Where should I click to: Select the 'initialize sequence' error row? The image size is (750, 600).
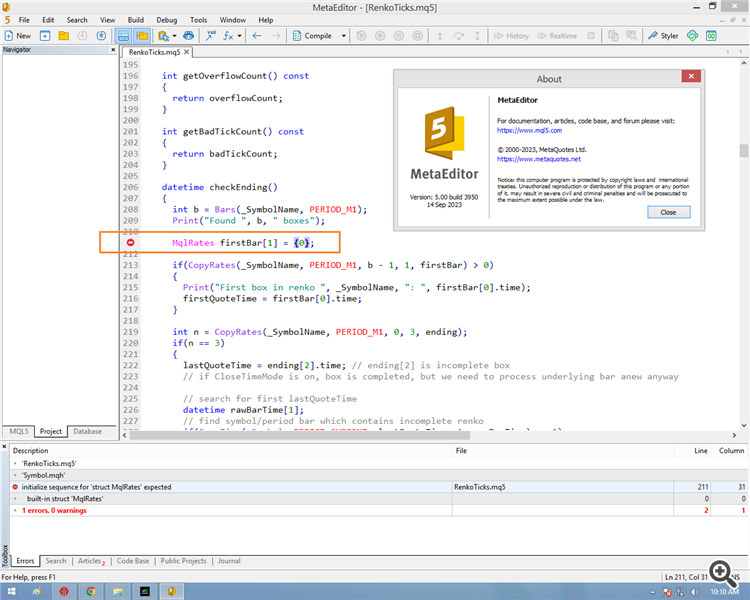pyautogui.click(x=378, y=487)
